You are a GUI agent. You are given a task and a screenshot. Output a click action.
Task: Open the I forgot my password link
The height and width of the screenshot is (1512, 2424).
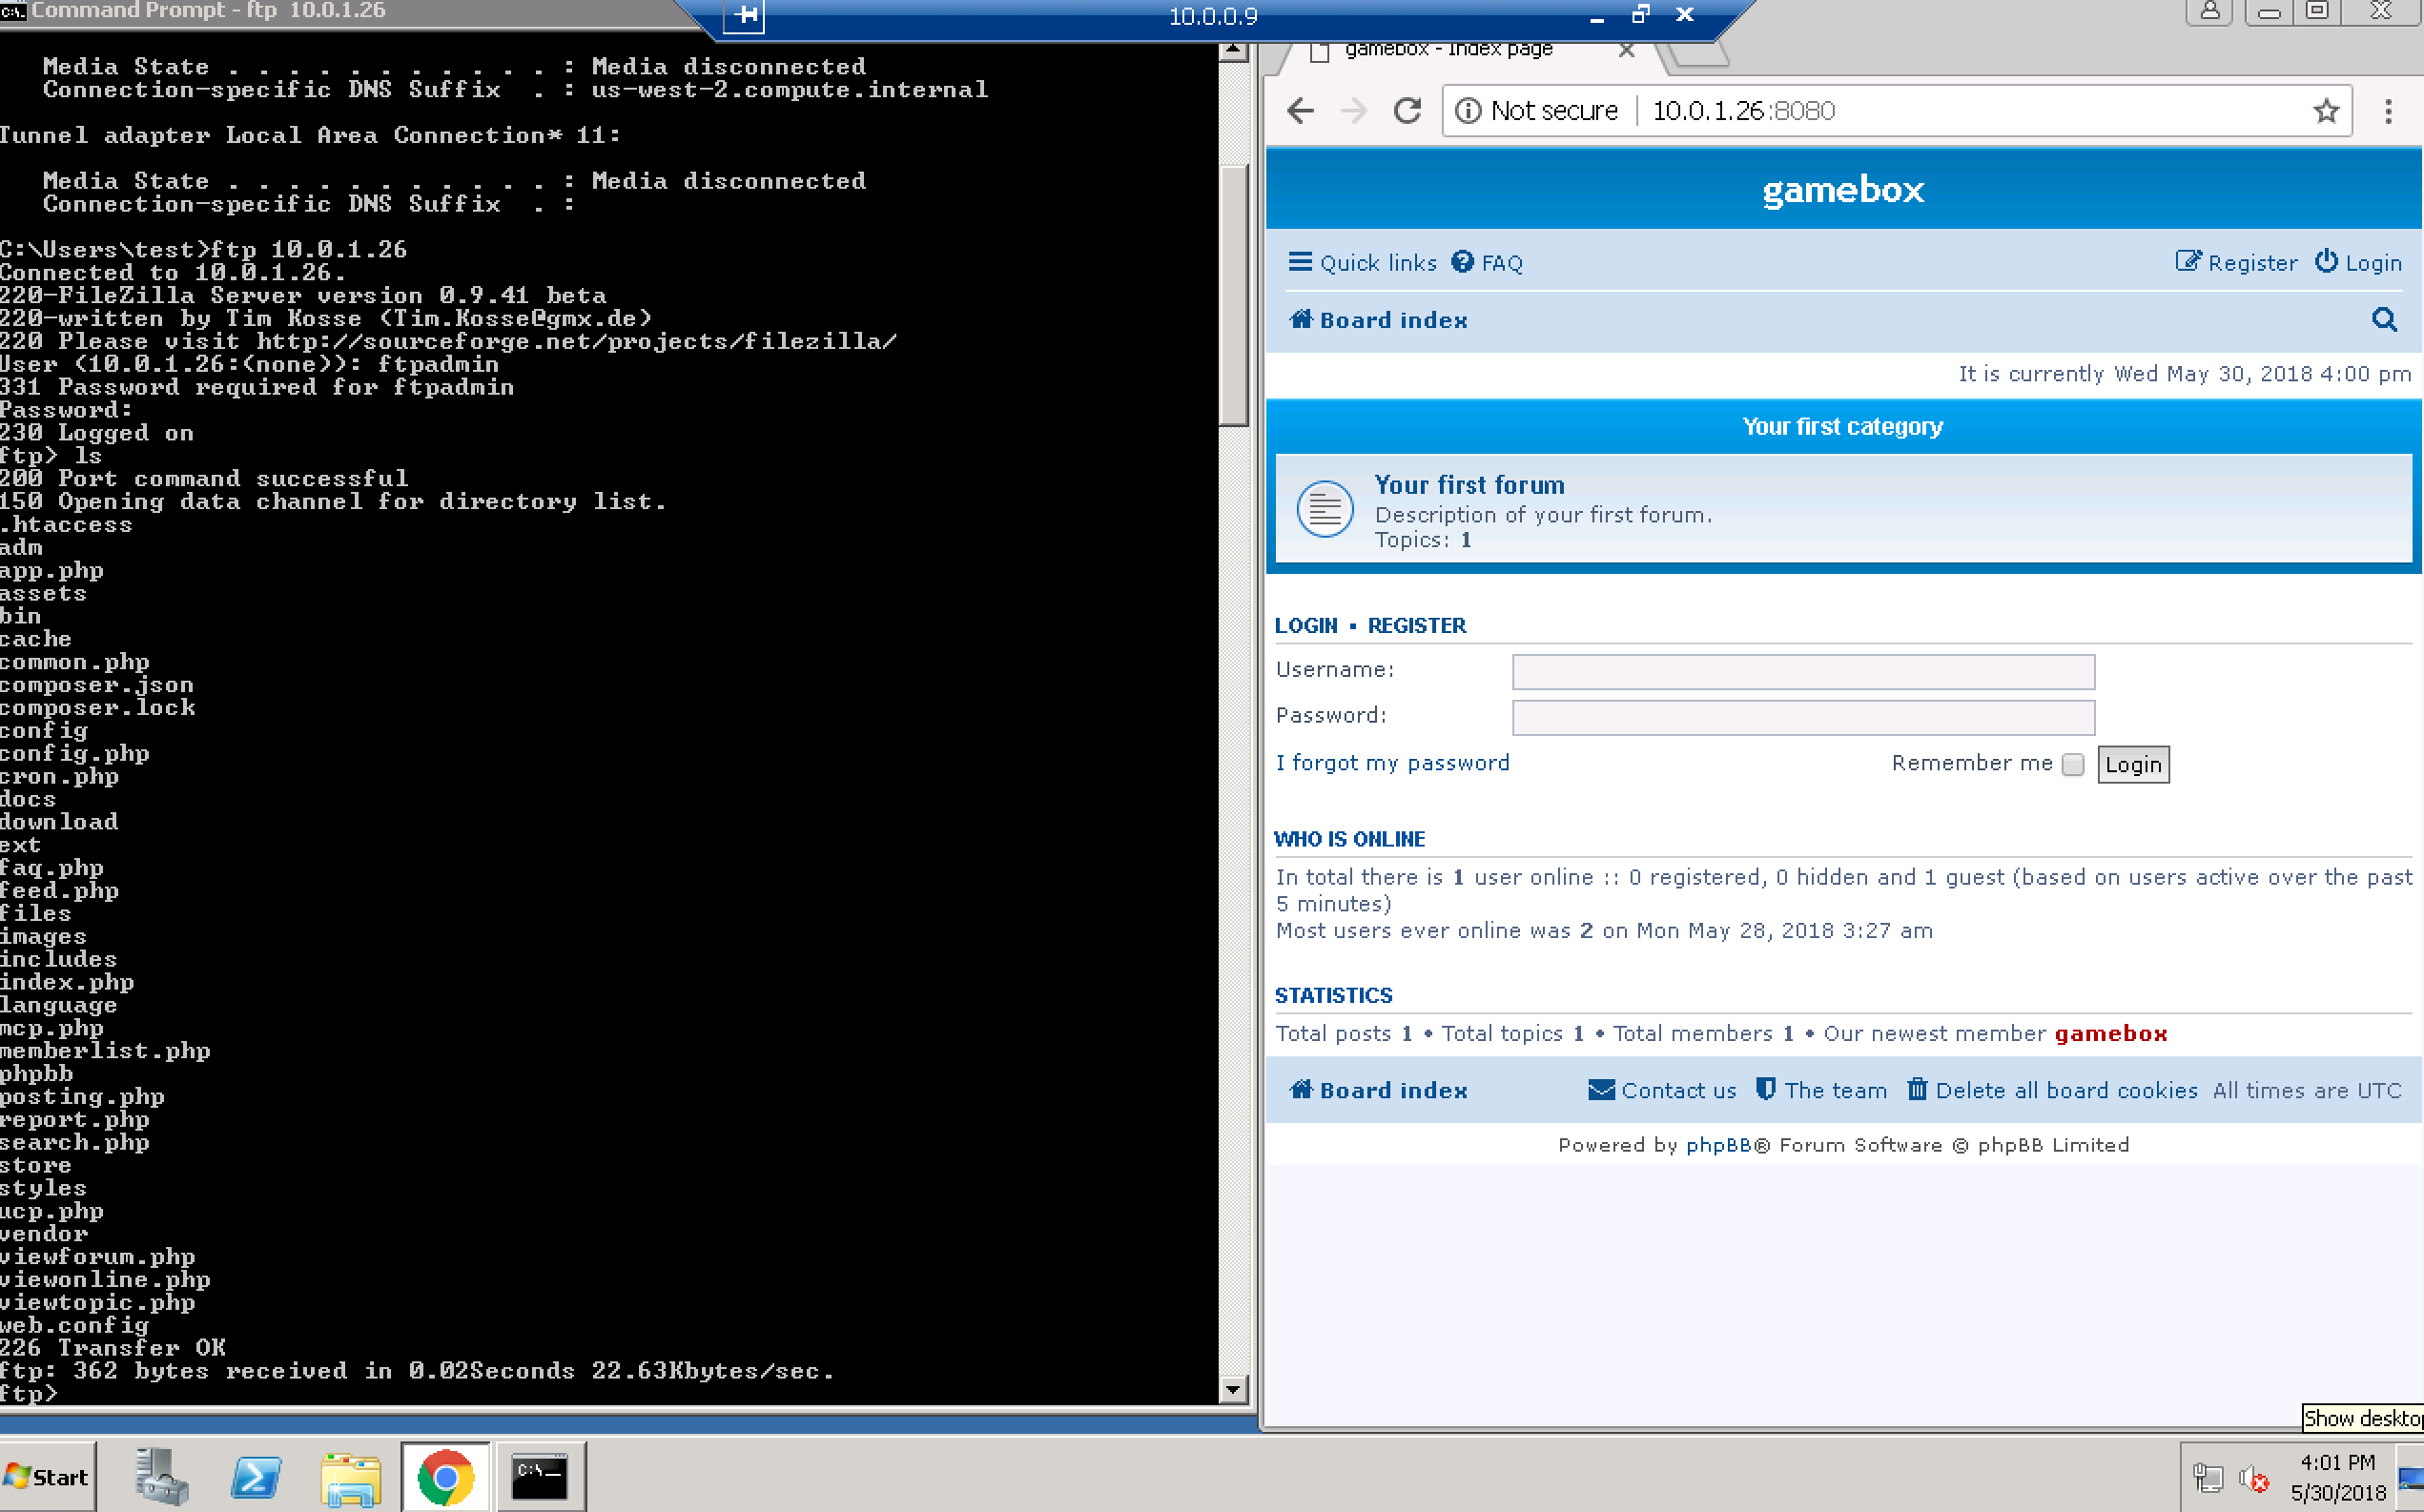(1393, 763)
